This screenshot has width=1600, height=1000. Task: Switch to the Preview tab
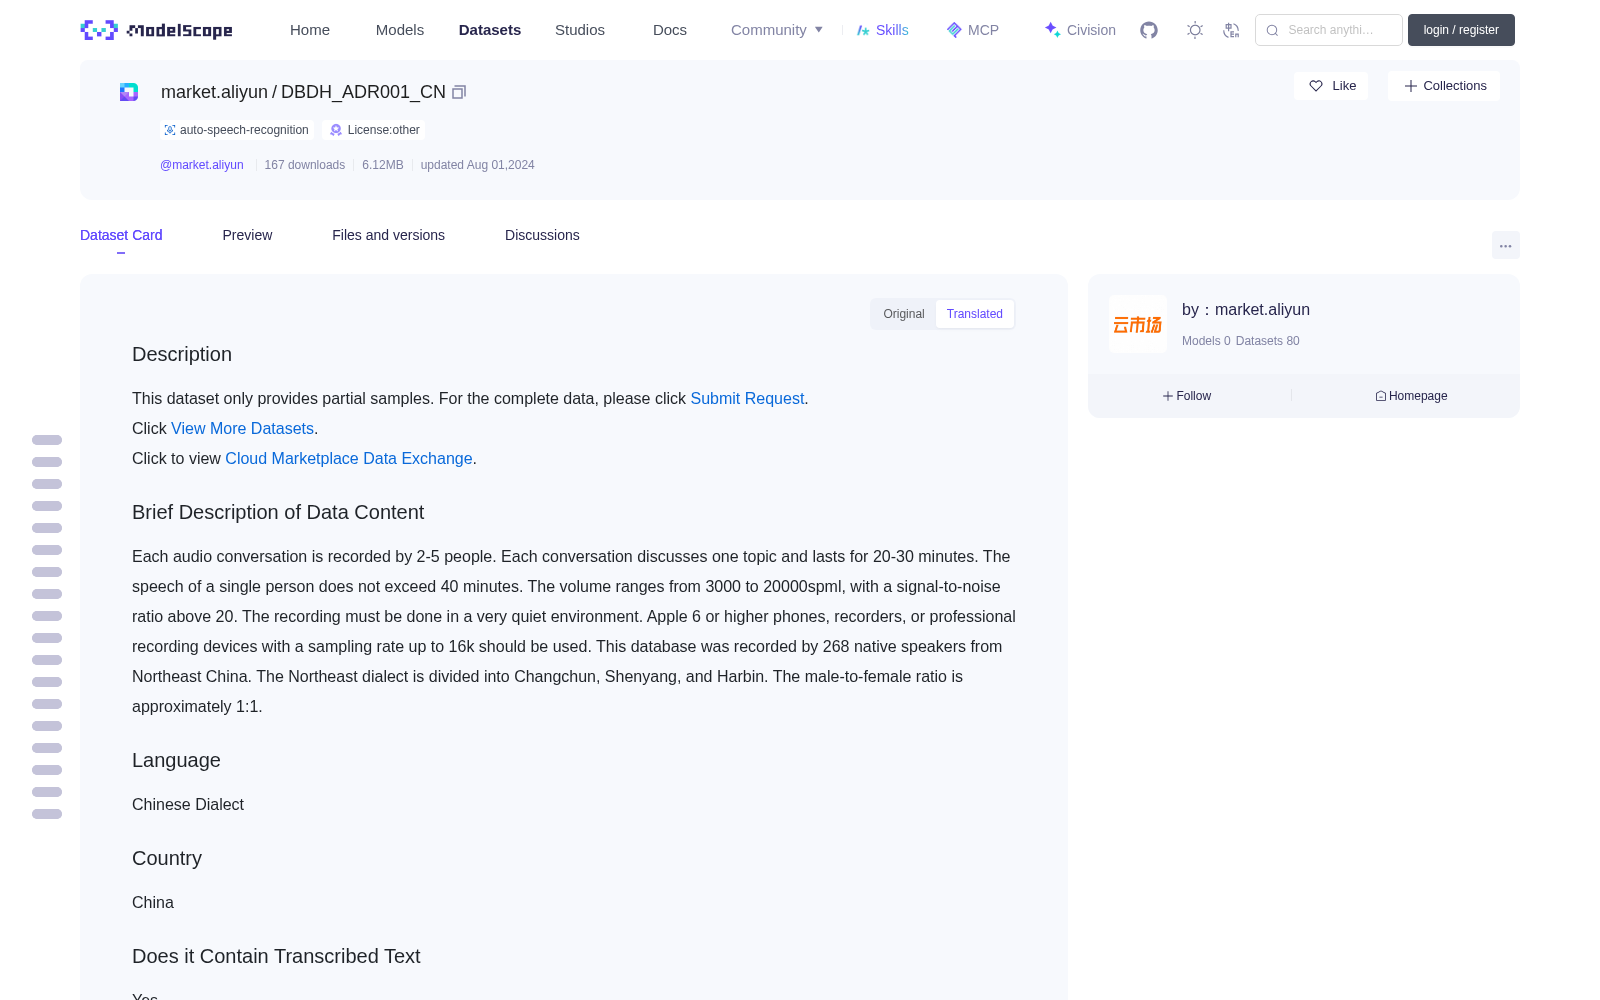click(247, 235)
